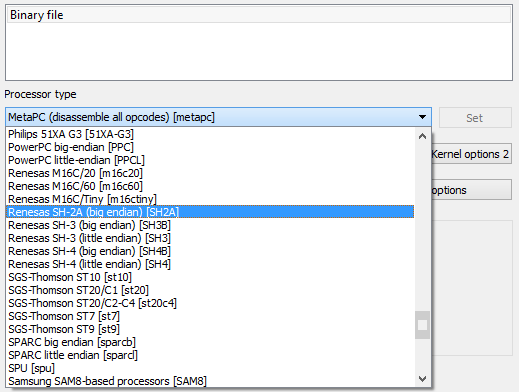Pick Renesas SH-4 (little endian) [SH4]
The image size is (519, 392).
pyautogui.click(x=210, y=264)
